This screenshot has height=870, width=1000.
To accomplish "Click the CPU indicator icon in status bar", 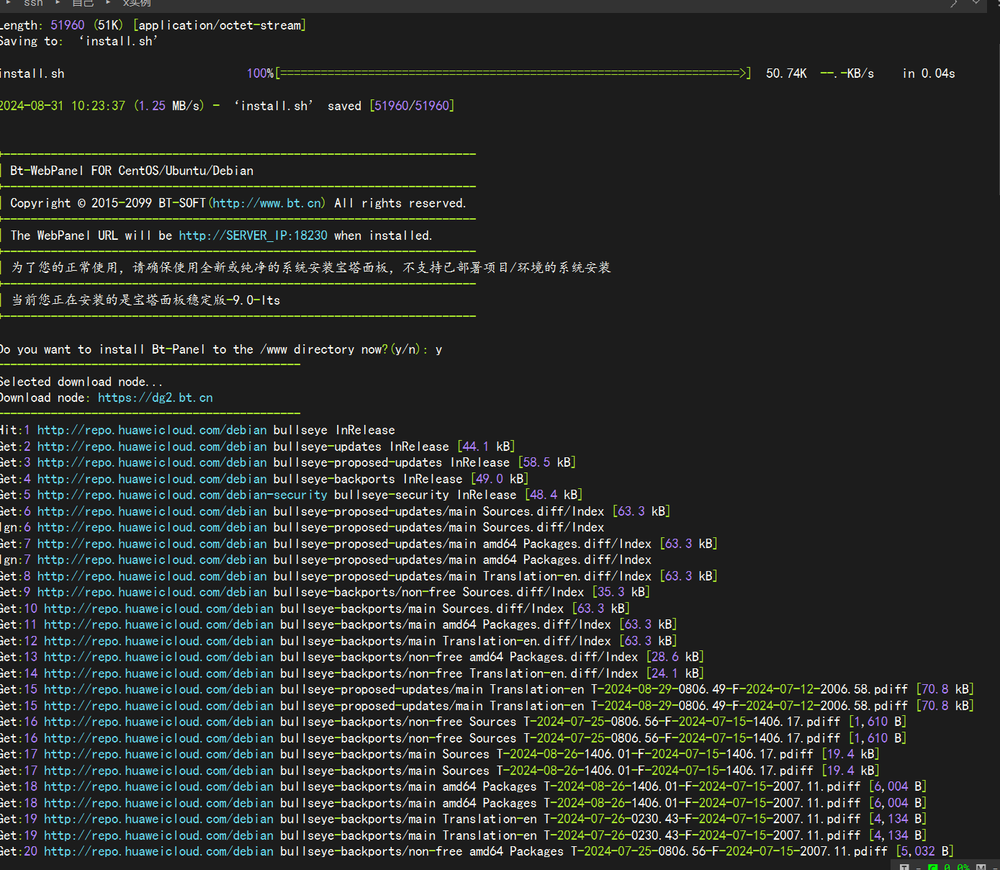I will pos(932,866).
